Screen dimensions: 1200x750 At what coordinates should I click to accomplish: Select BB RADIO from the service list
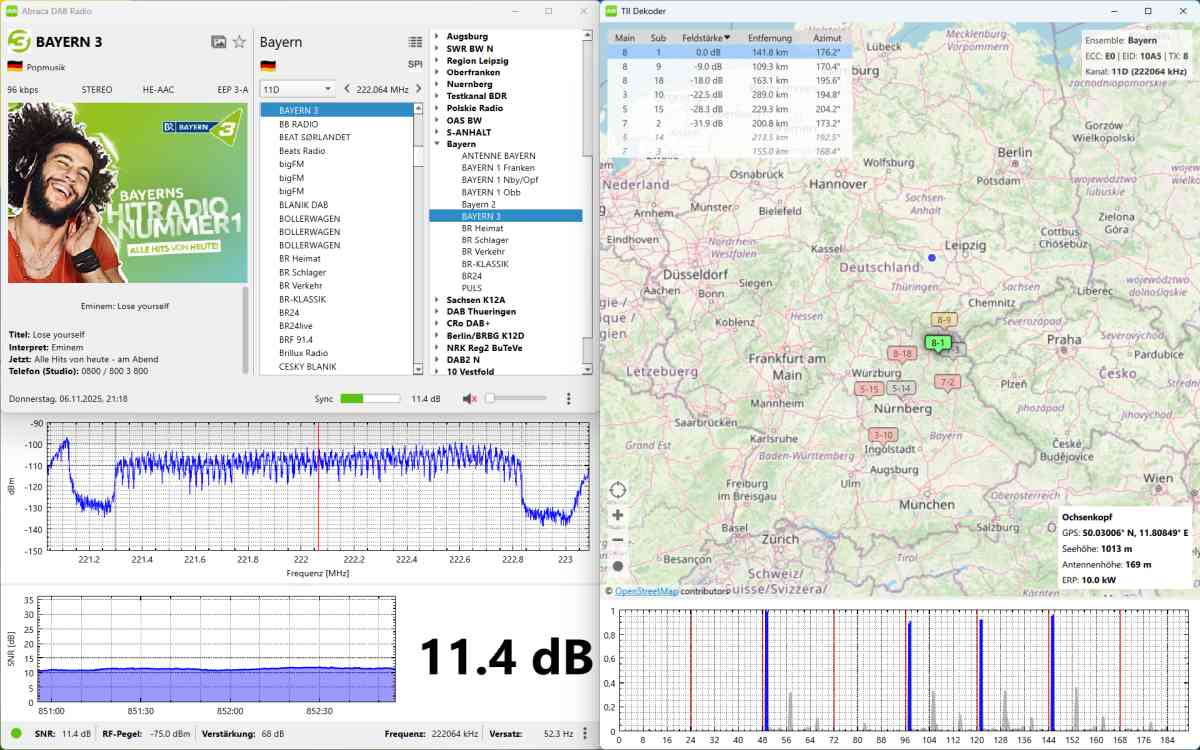tap(297, 124)
